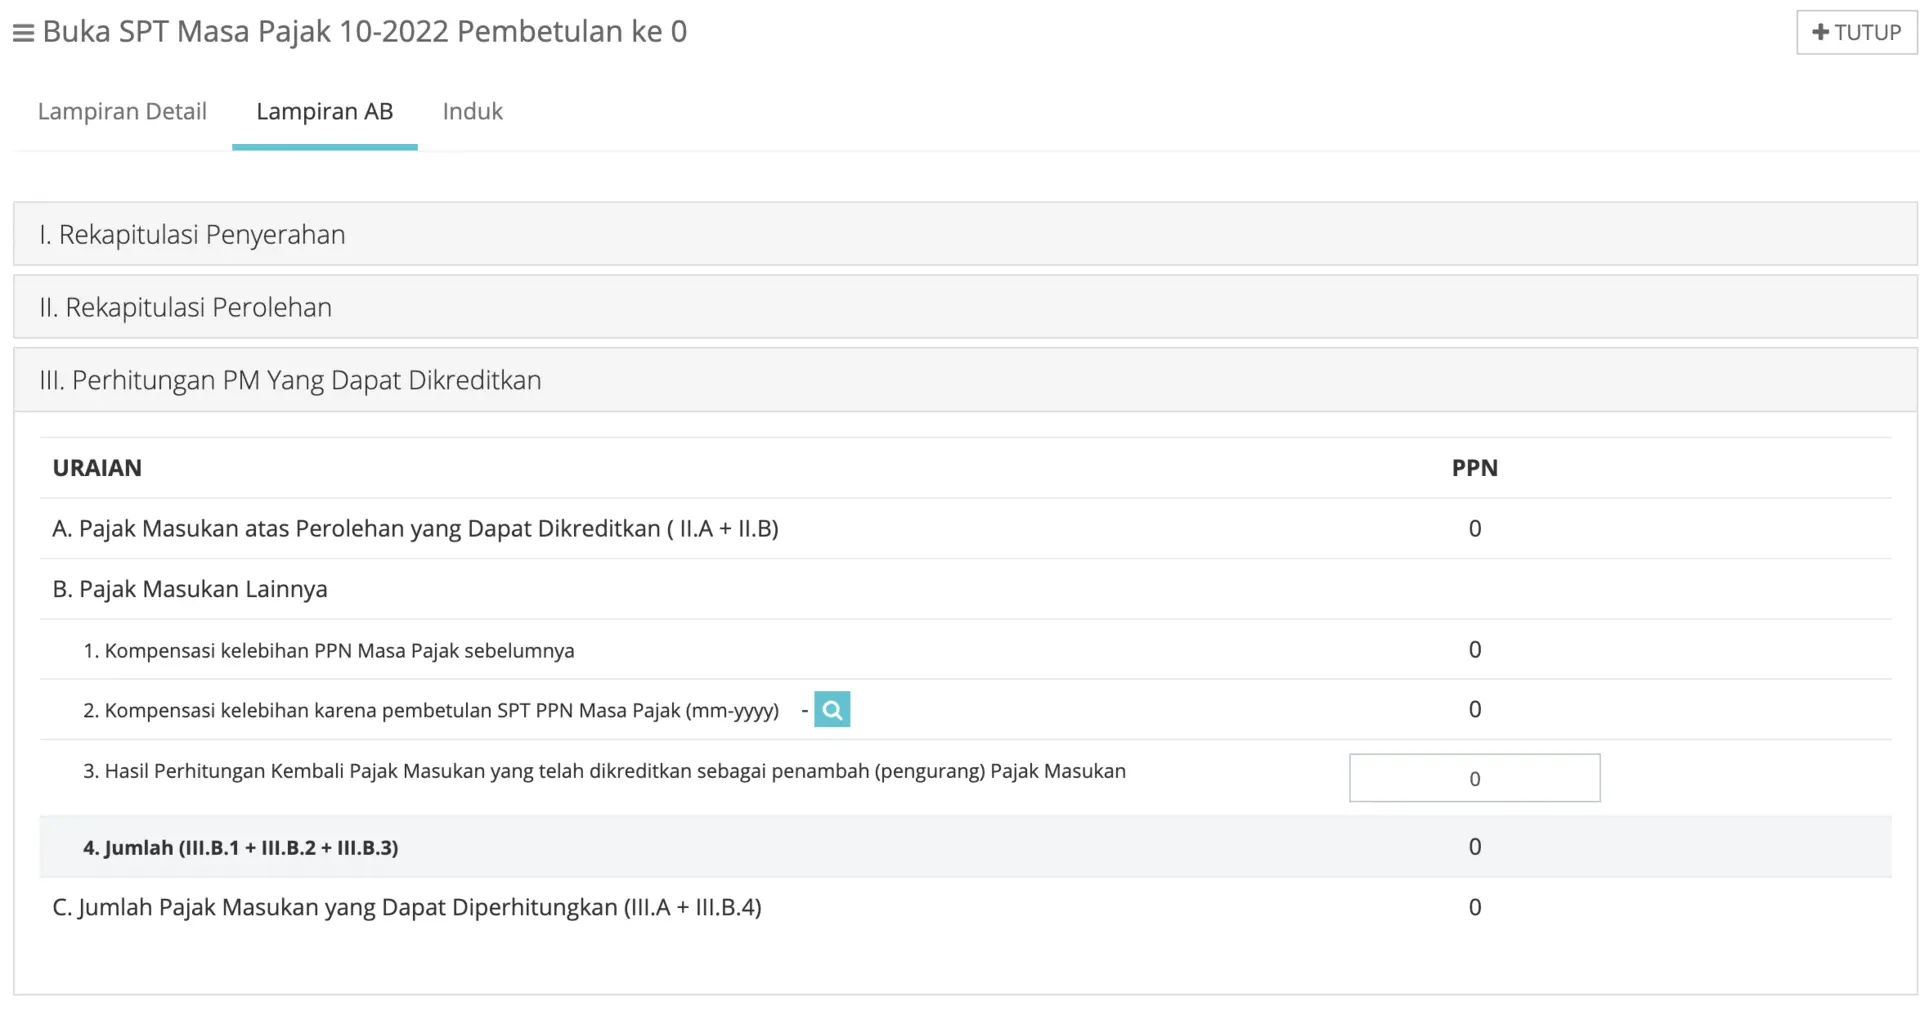Click the PPN value in row A
Image resolution: width=1920 pixels, height=1011 pixels.
point(1474,528)
